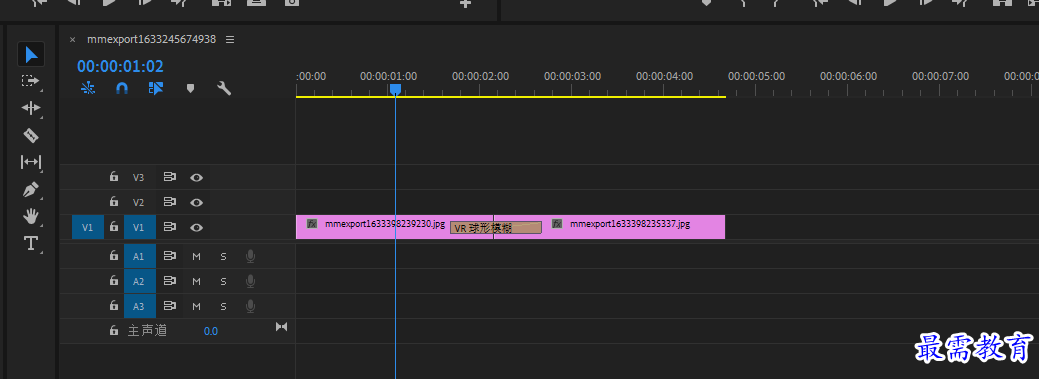This screenshot has width=1039, height=379.
Task: Click the 00:00:01:02 playhead timecode
Action: point(120,66)
